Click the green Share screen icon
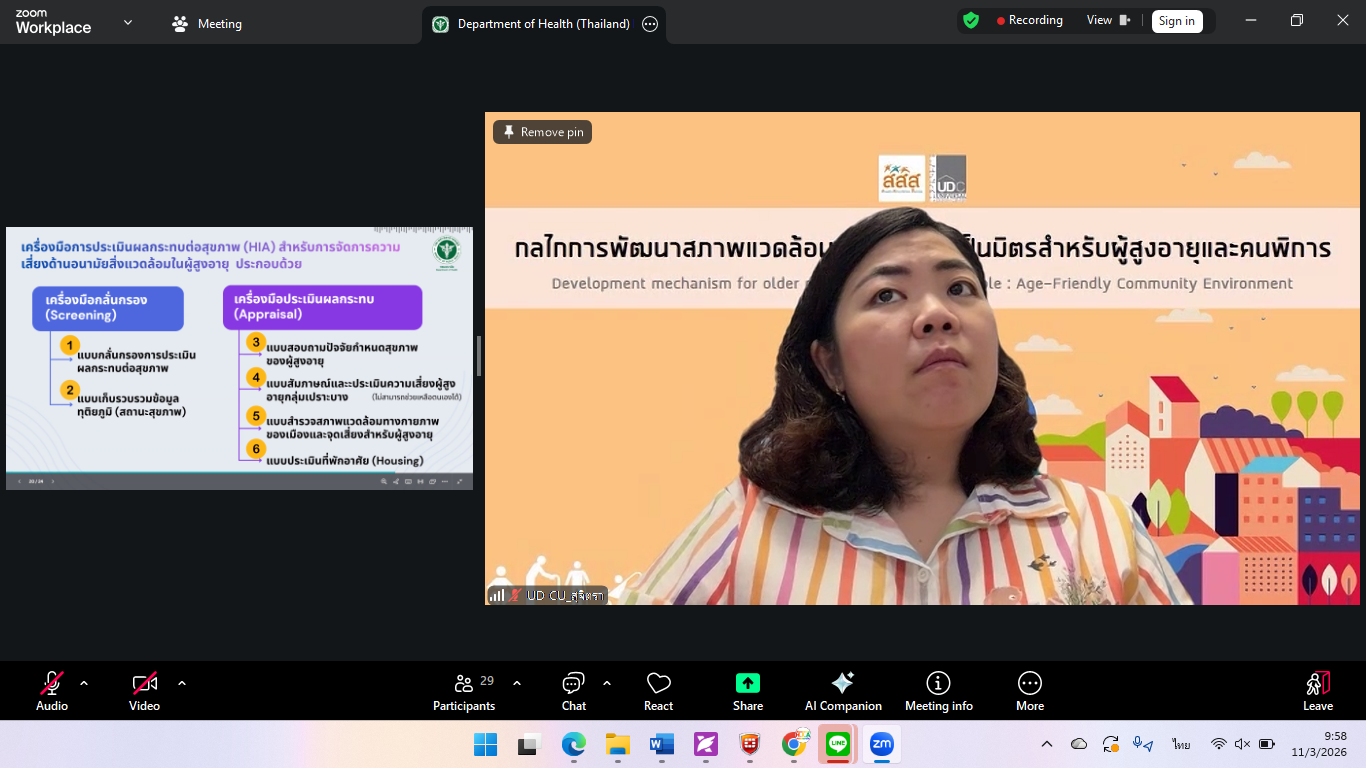This screenshot has height=768, width=1366. tap(747, 683)
